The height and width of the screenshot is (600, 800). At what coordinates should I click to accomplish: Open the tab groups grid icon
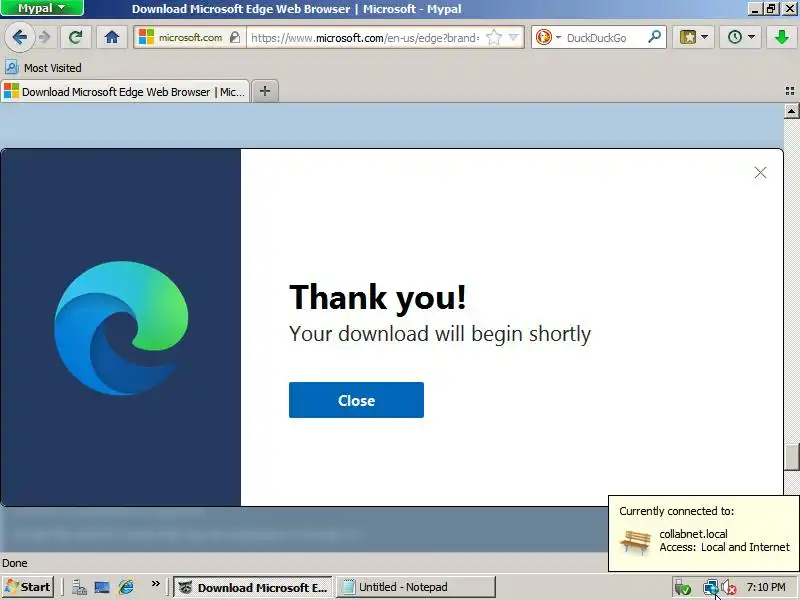789,91
